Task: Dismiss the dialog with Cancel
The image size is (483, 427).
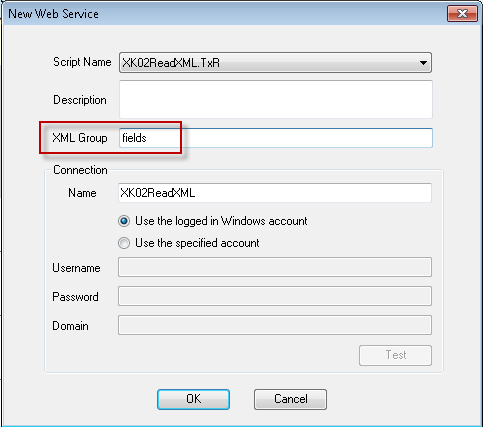Action: [x=290, y=399]
